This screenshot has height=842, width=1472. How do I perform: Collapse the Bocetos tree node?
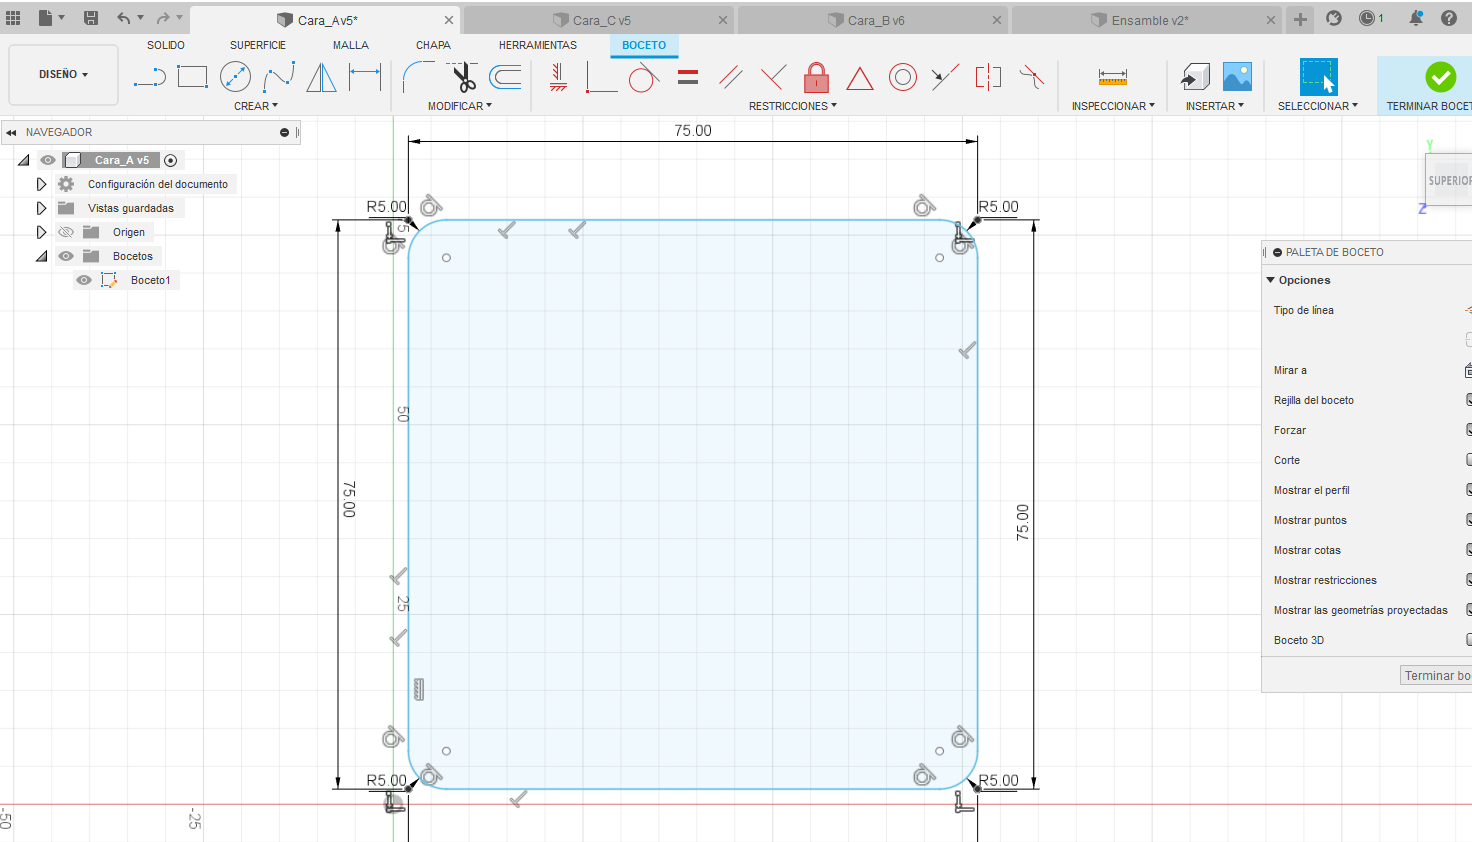(x=41, y=256)
